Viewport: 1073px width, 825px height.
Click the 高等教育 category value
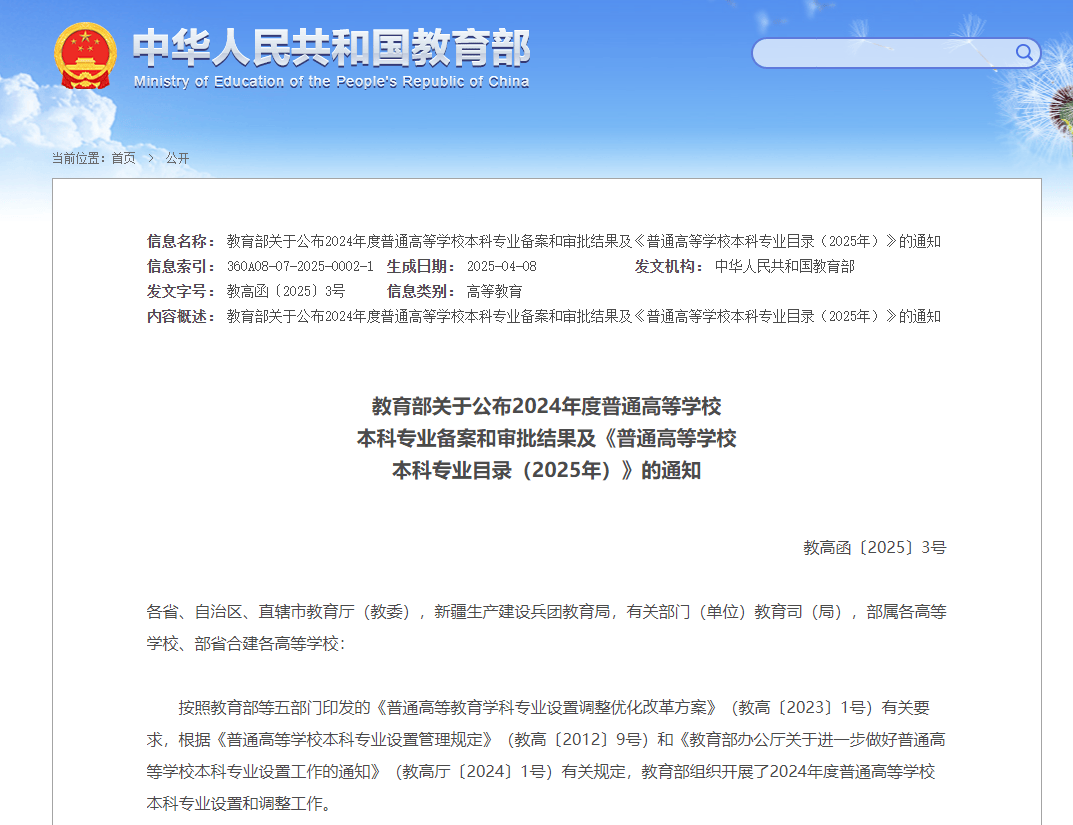click(495, 291)
